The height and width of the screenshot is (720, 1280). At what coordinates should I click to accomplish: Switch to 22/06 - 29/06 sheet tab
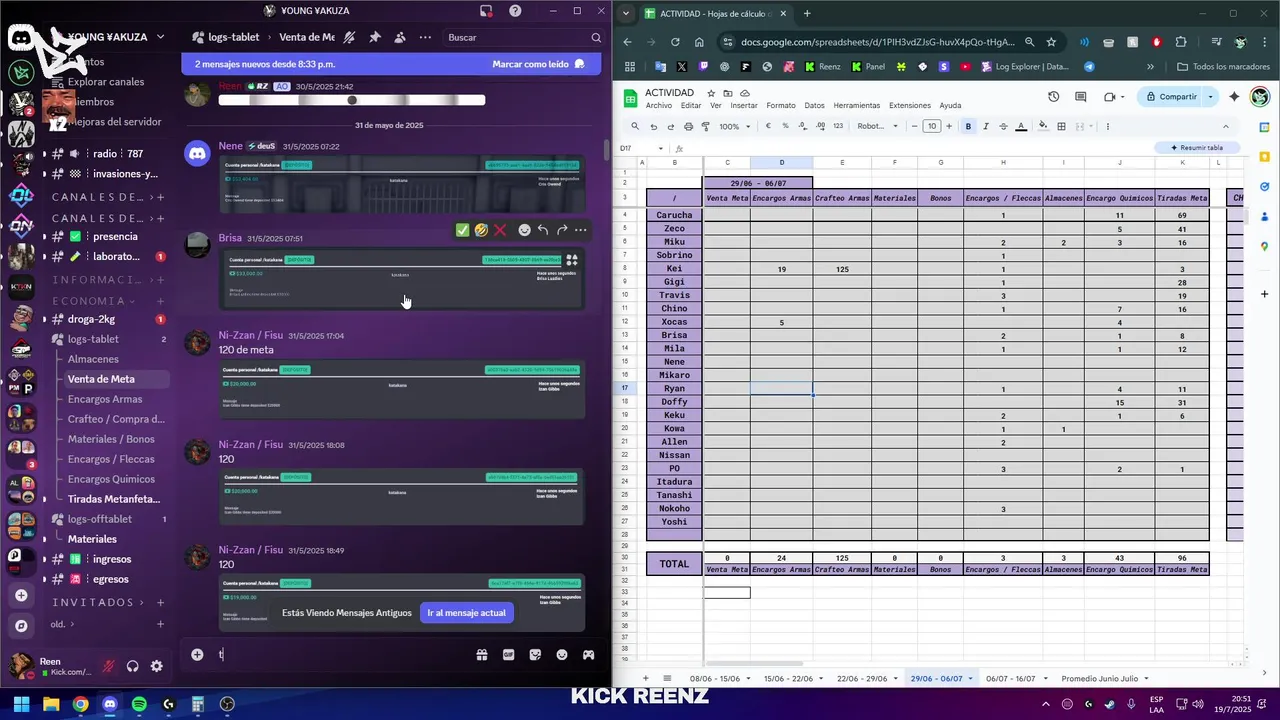[862, 679]
